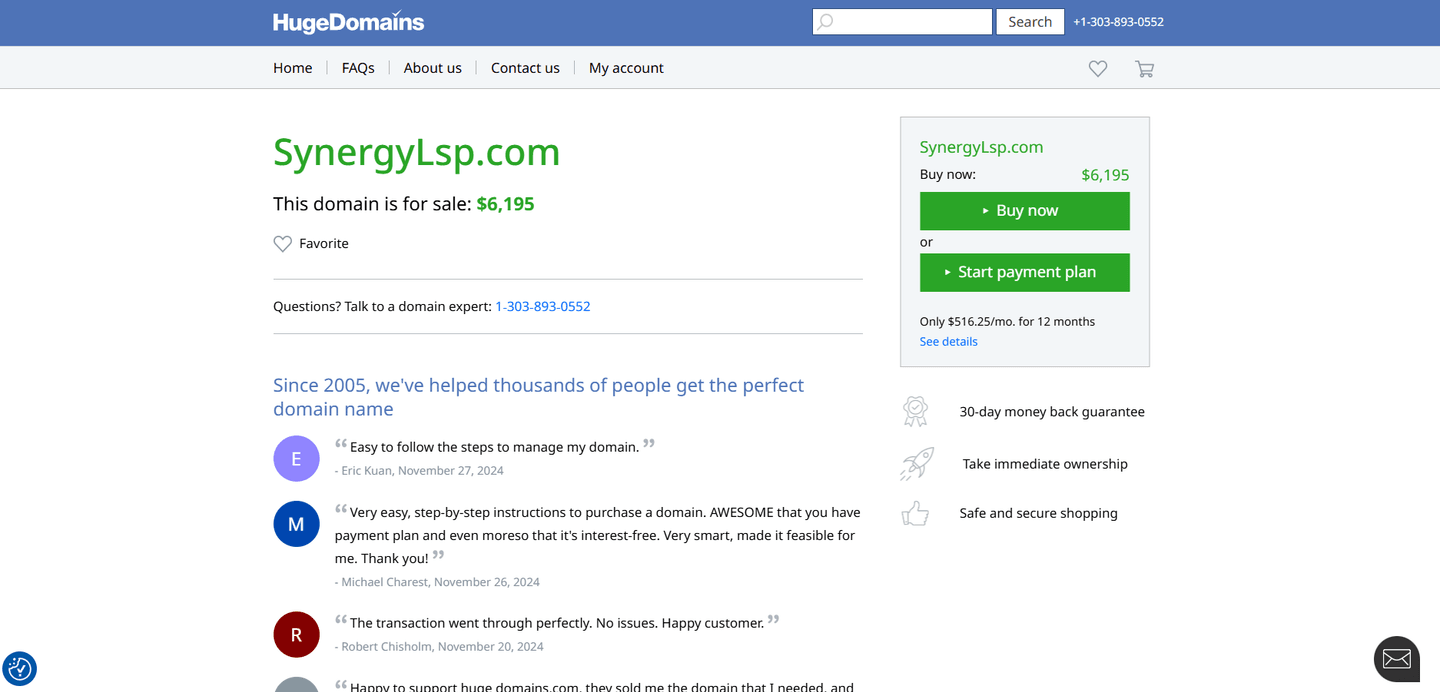The height and width of the screenshot is (692, 1440).
Task: Go to the Contact us page
Action: pos(525,67)
